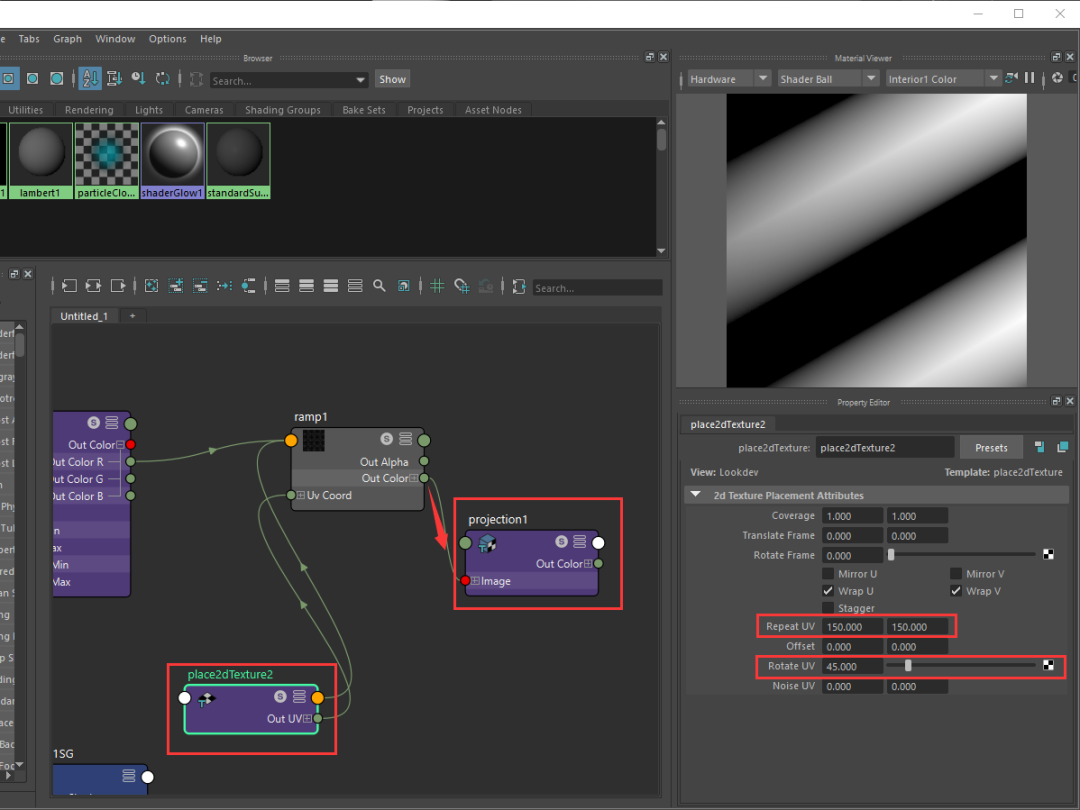Screen dimensions: 1080x810
Task: Click the graph materials on selected objects icon
Action: click(x=249, y=285)
